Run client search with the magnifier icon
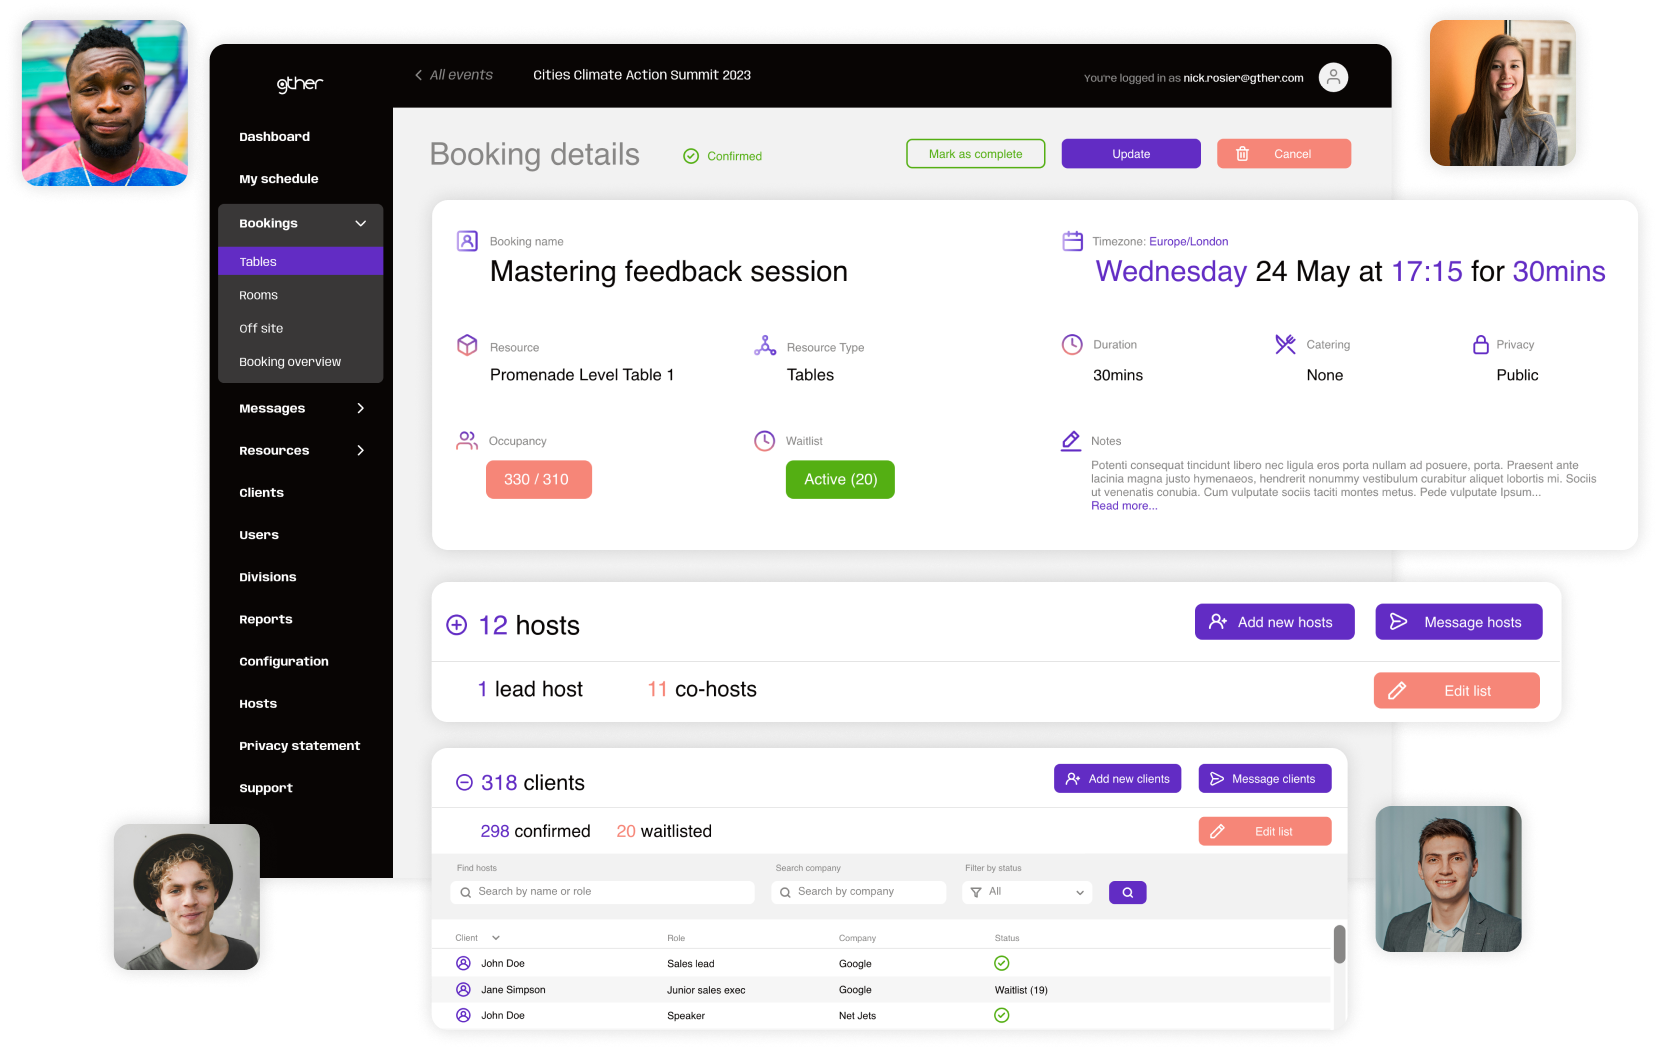This screenshot has width=1658, height=1050. (x=1127, y=892)
